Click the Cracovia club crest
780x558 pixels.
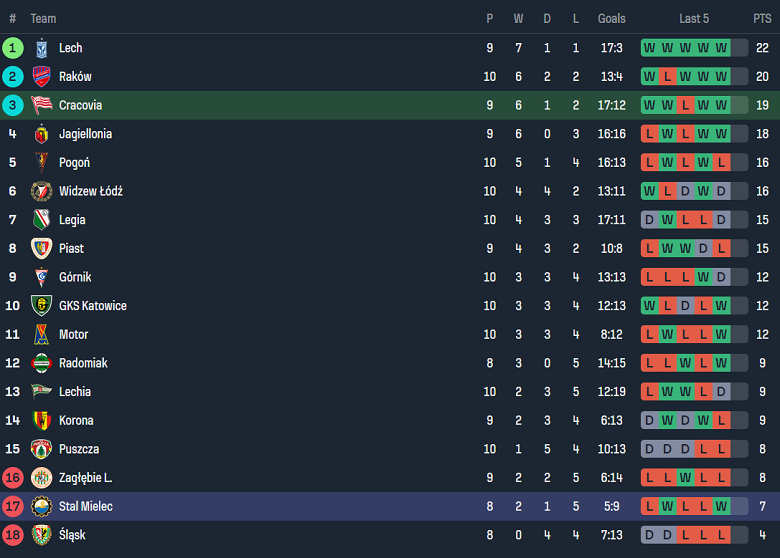(41, 105)
